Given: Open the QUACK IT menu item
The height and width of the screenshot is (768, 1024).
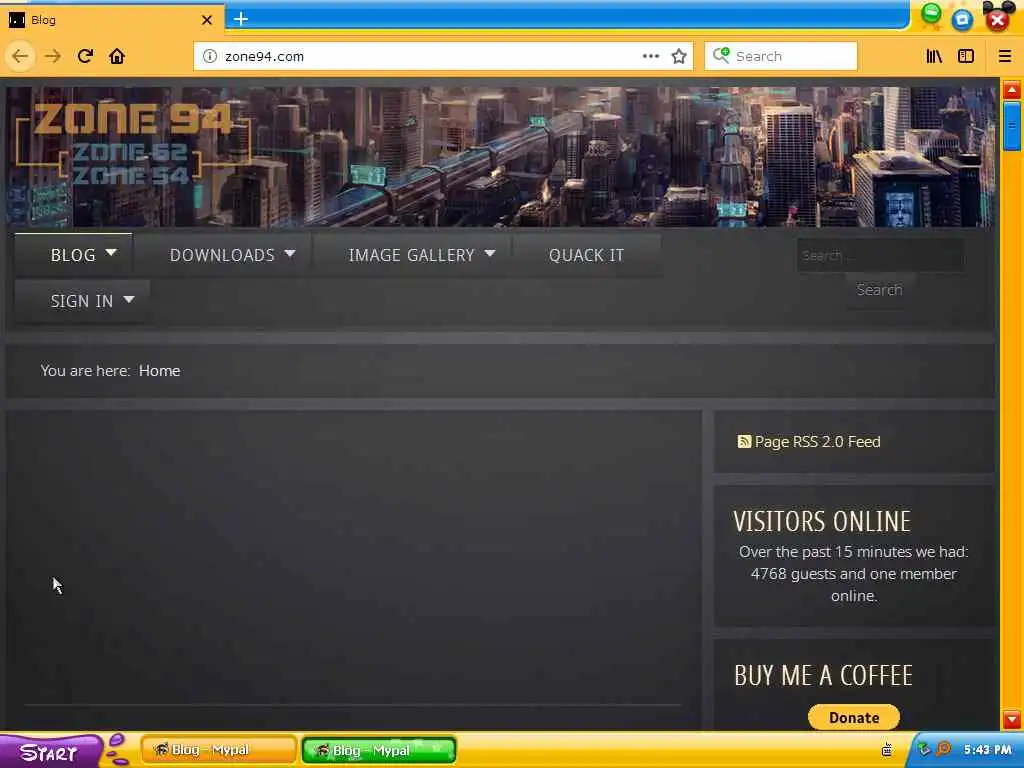Looking at the screenshot, I should tap(586, 255).
